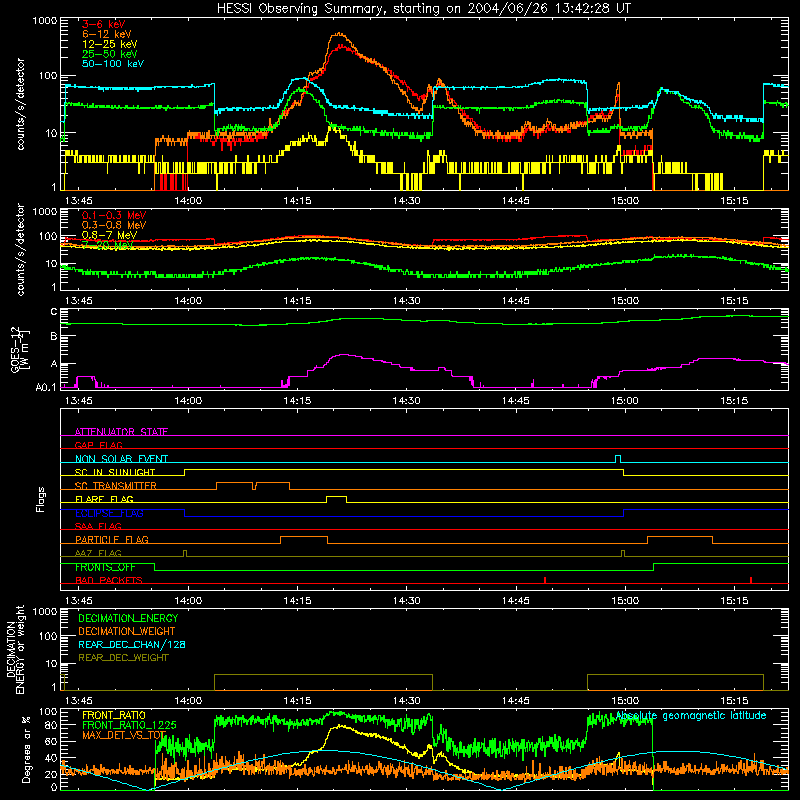Pick the SC_IN_SUNLIGHT flag label
This screenshot has height=800, width=800.
(x=115, y=472)
